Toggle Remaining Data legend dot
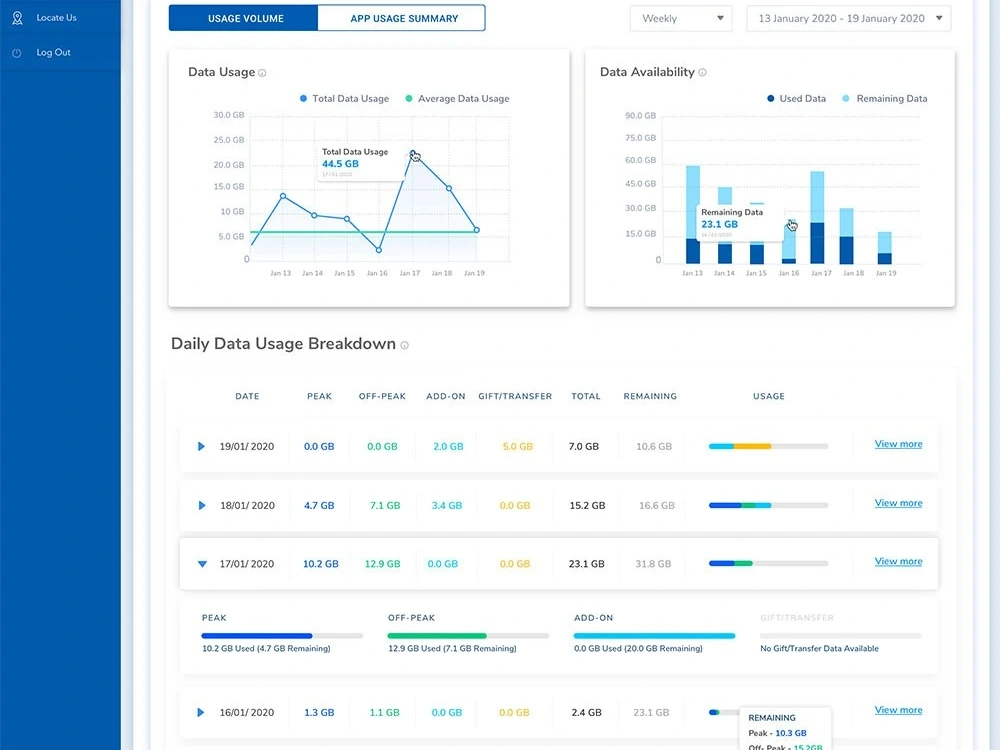The width and height of the screenshot is (1000, 750). point(846,98)
